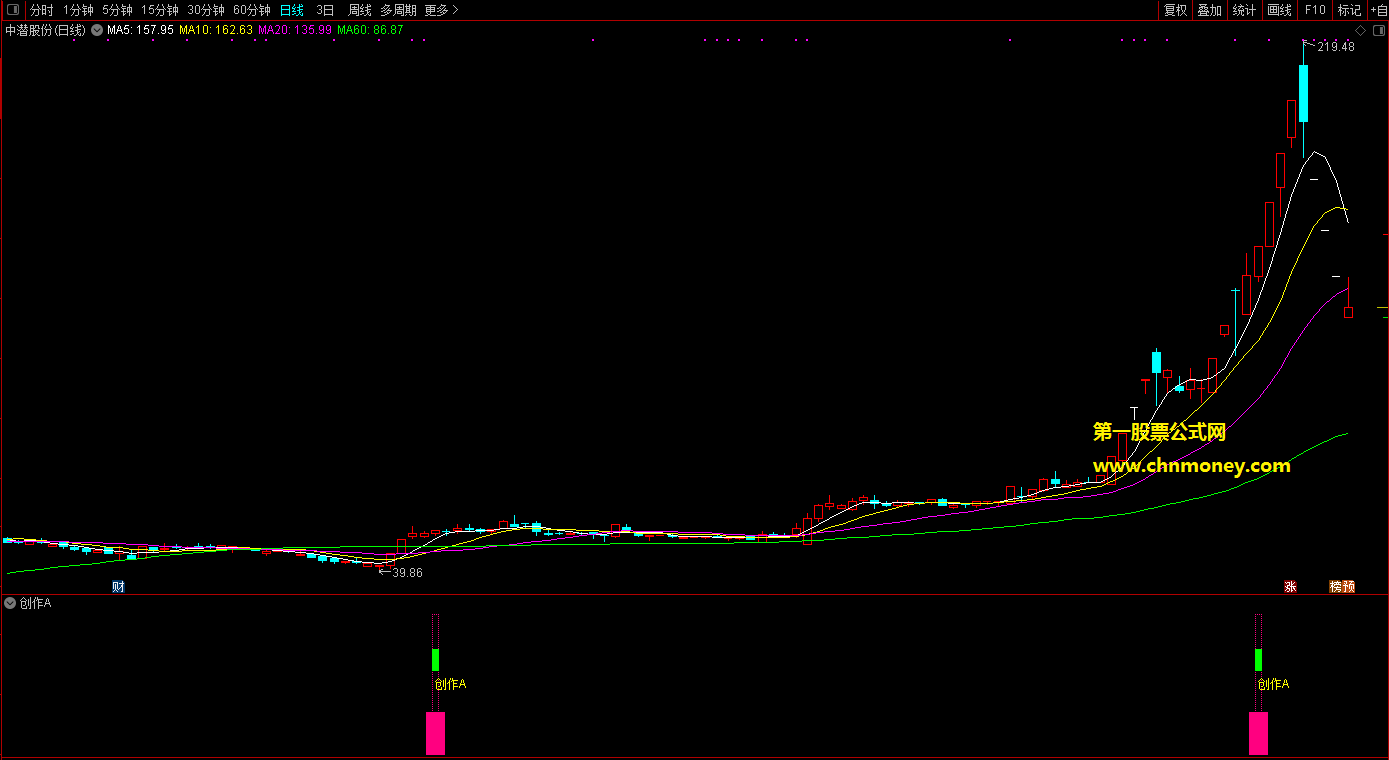Toggle the right panel icon

coord(1378,31)
